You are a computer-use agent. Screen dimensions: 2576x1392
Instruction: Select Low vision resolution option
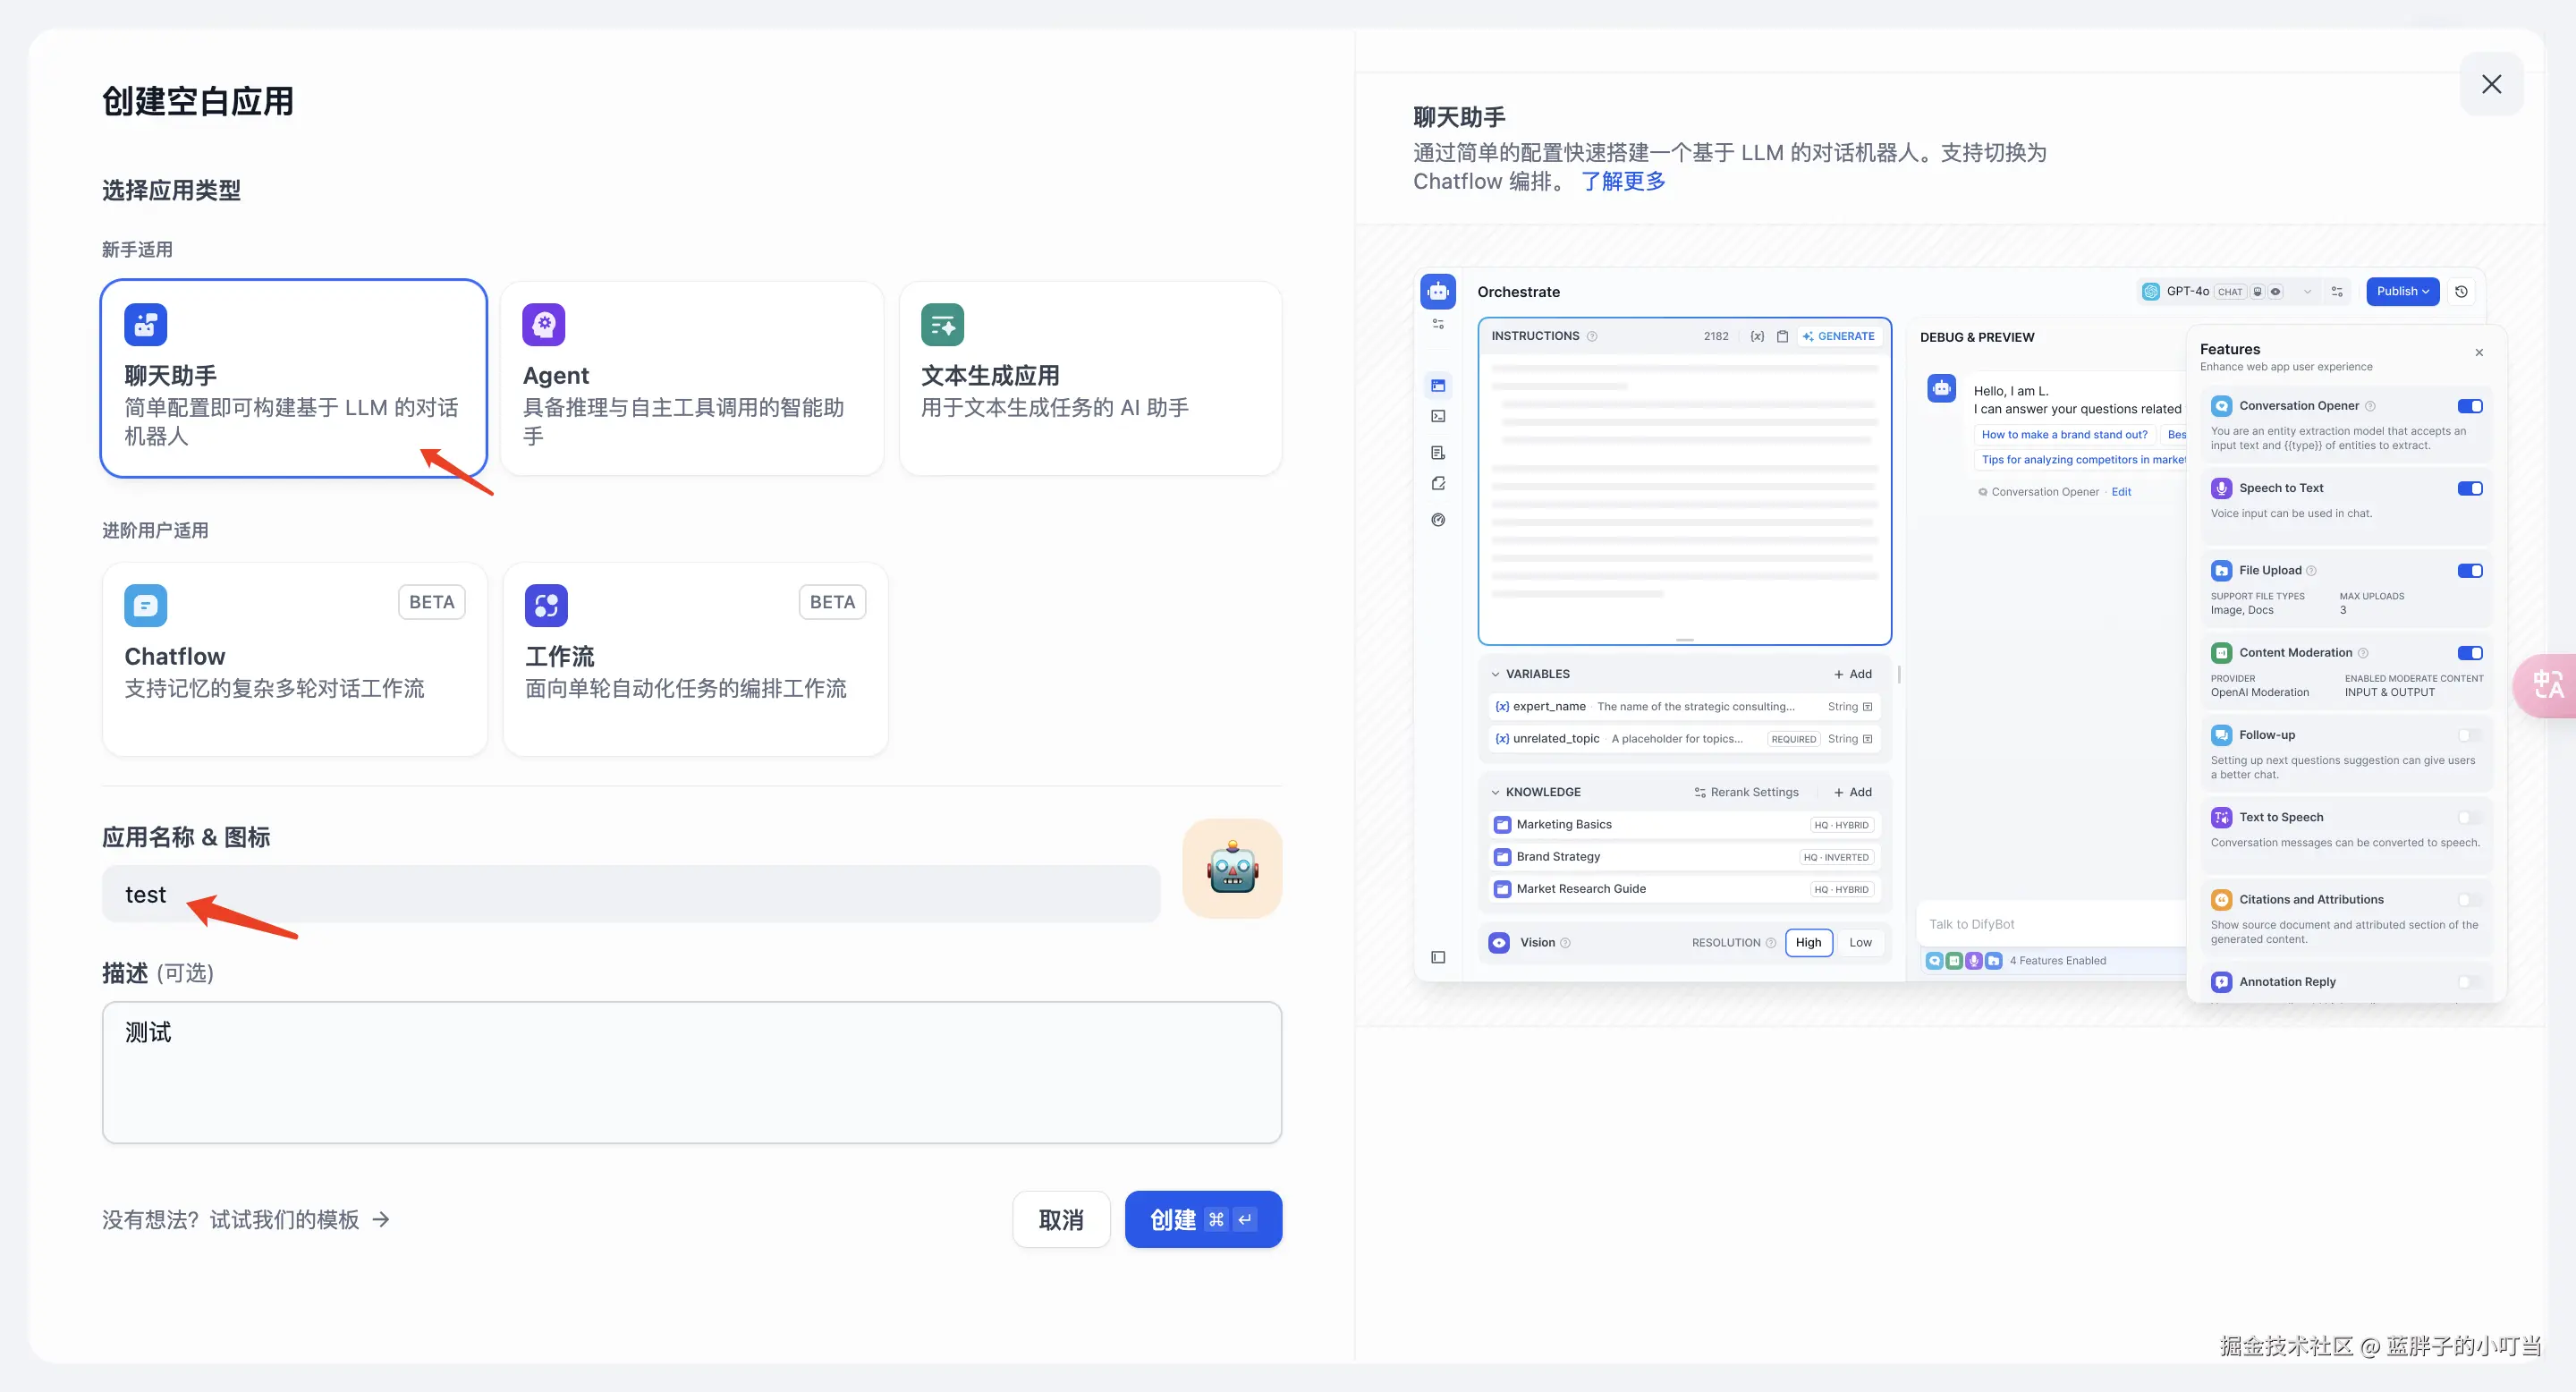1860,942
